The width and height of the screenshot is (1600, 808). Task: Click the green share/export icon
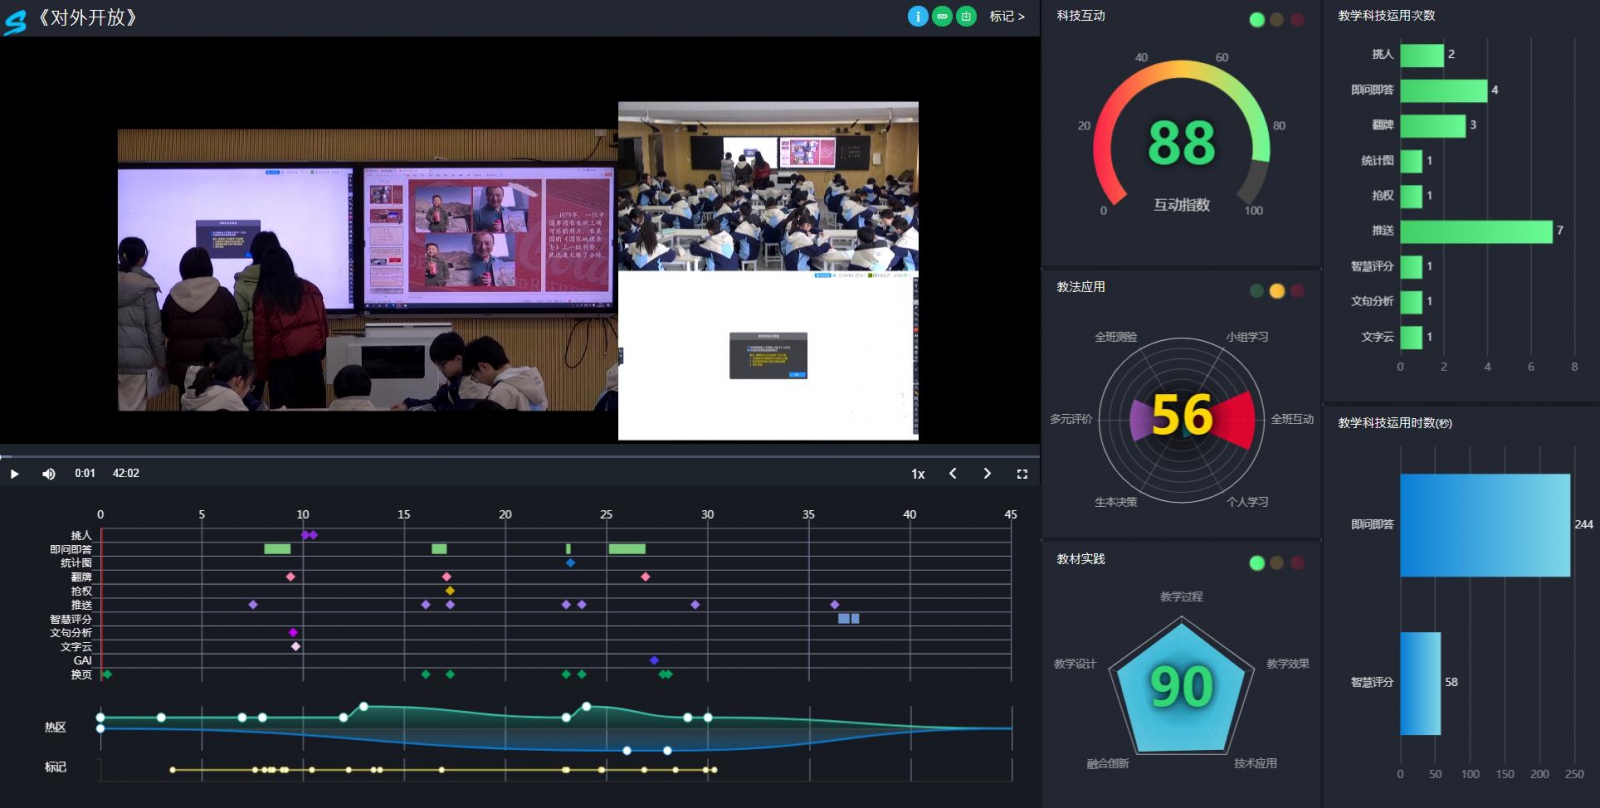[x=966, y=16]
